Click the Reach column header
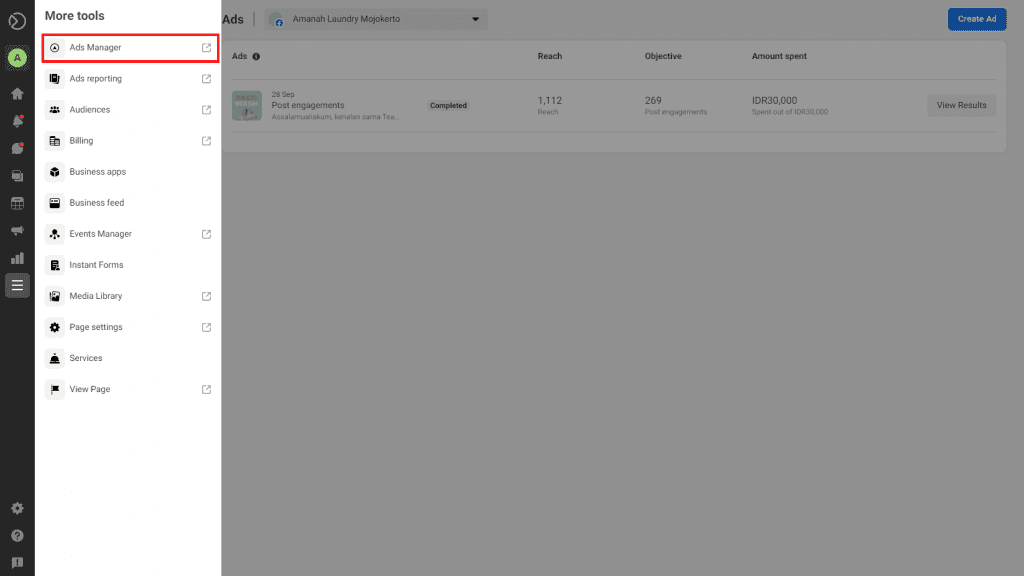1024x576 pixels. point(550,56)
